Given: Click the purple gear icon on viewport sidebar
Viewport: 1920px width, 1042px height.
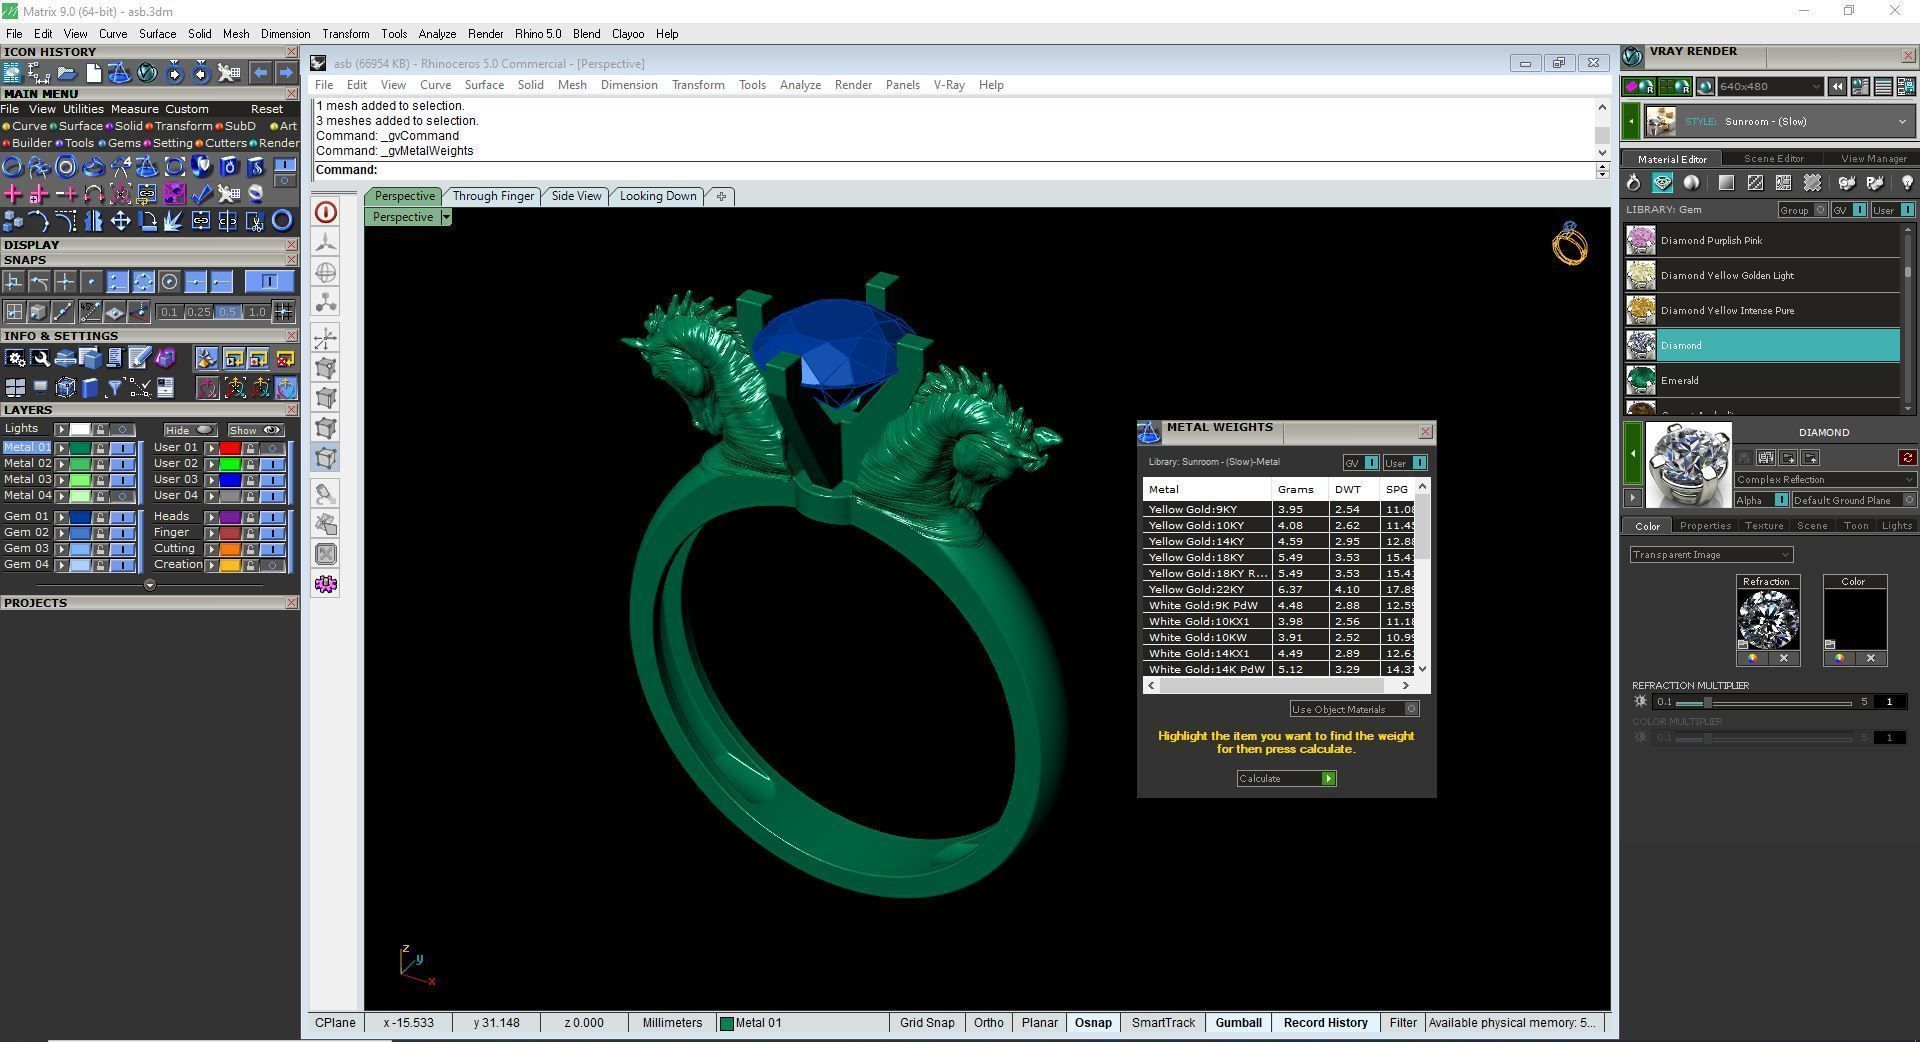Looking at the screenshot, I should pos(326,584).
